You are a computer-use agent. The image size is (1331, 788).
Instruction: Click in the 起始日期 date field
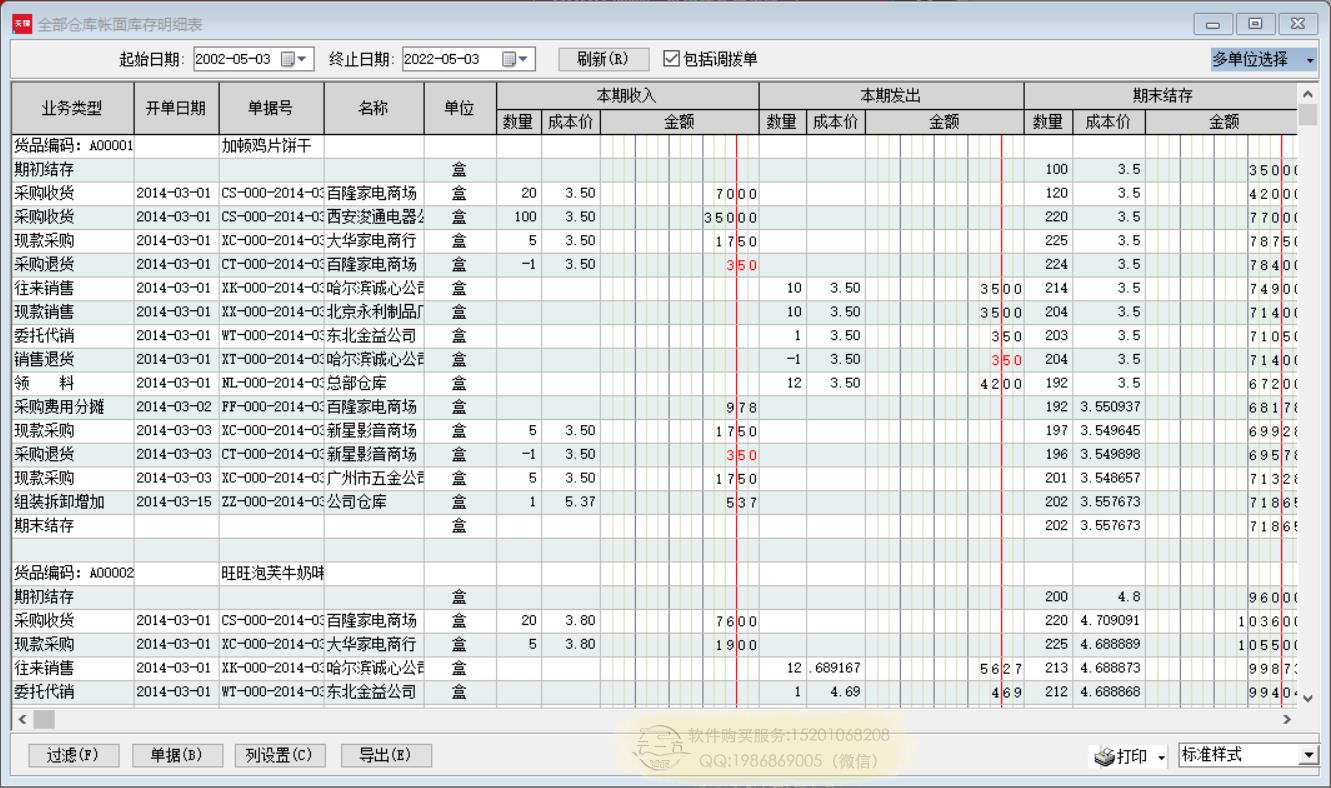pyautogui.click(x=234, y=60)
